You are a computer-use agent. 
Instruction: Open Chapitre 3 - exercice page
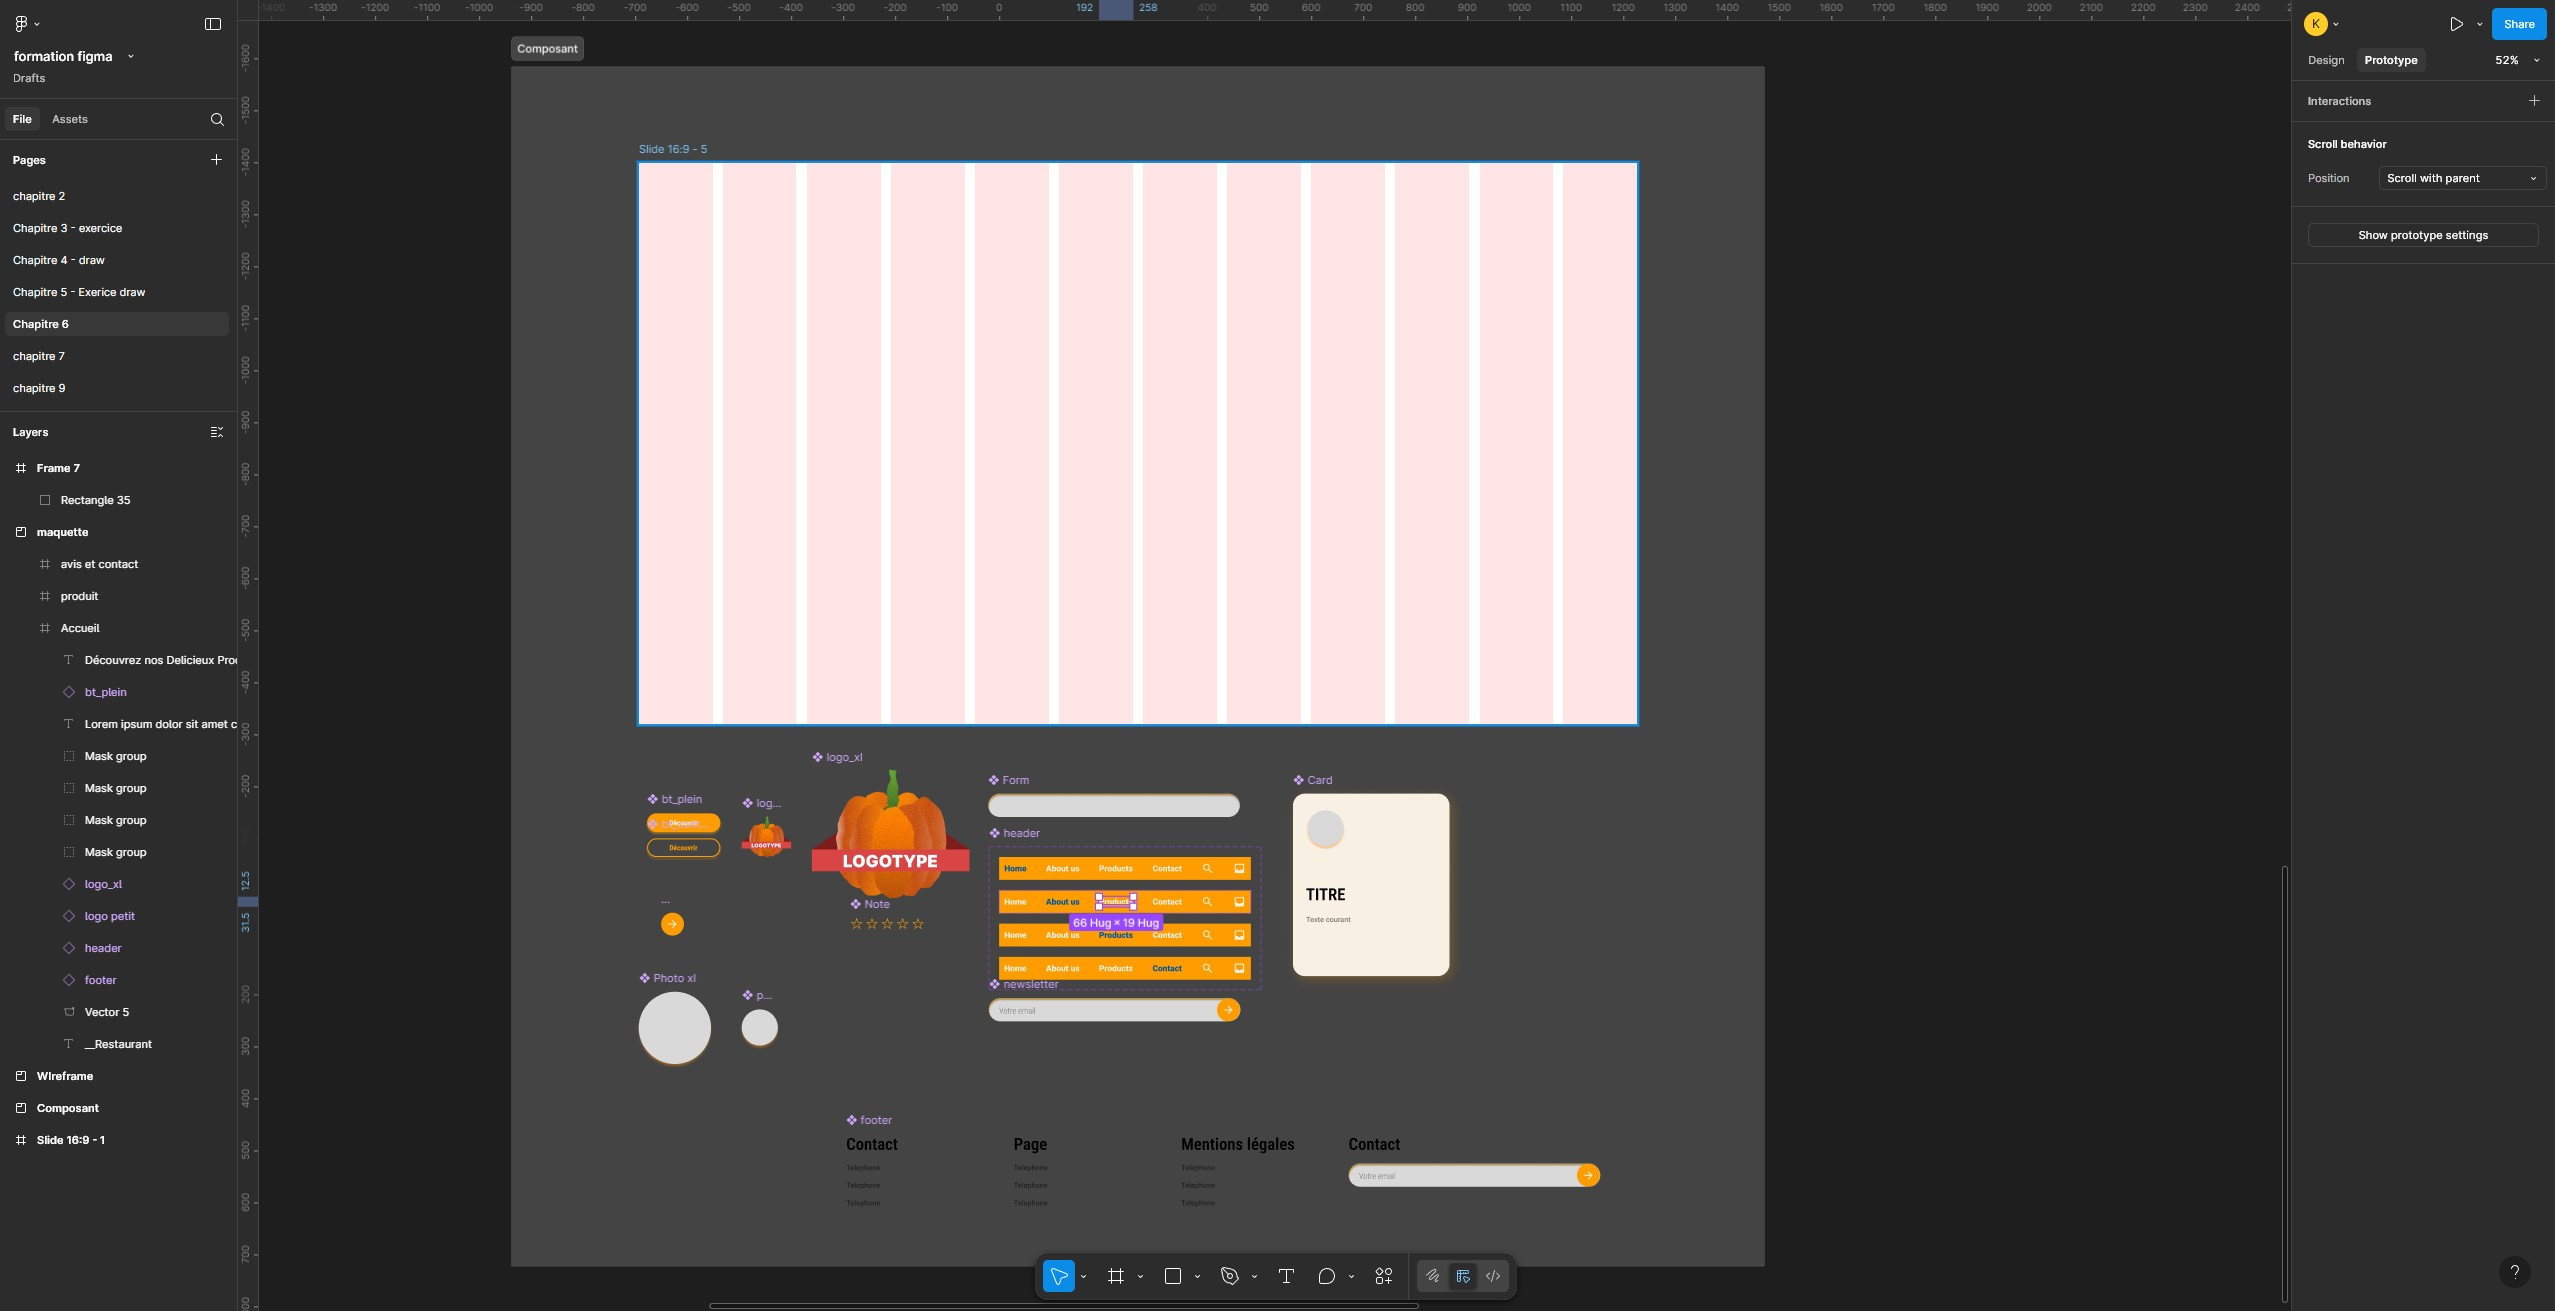tap(116, 228)
